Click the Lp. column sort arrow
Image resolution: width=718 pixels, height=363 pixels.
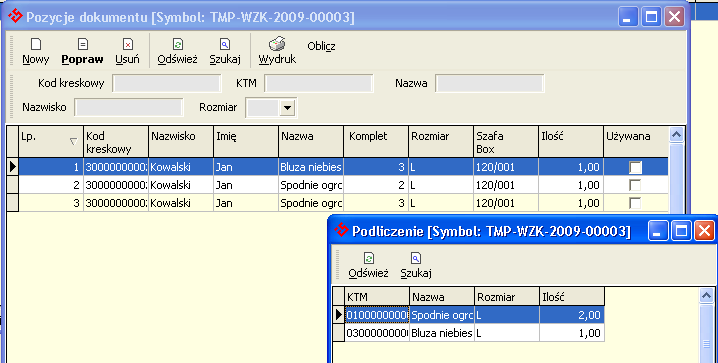pos(73,141)
